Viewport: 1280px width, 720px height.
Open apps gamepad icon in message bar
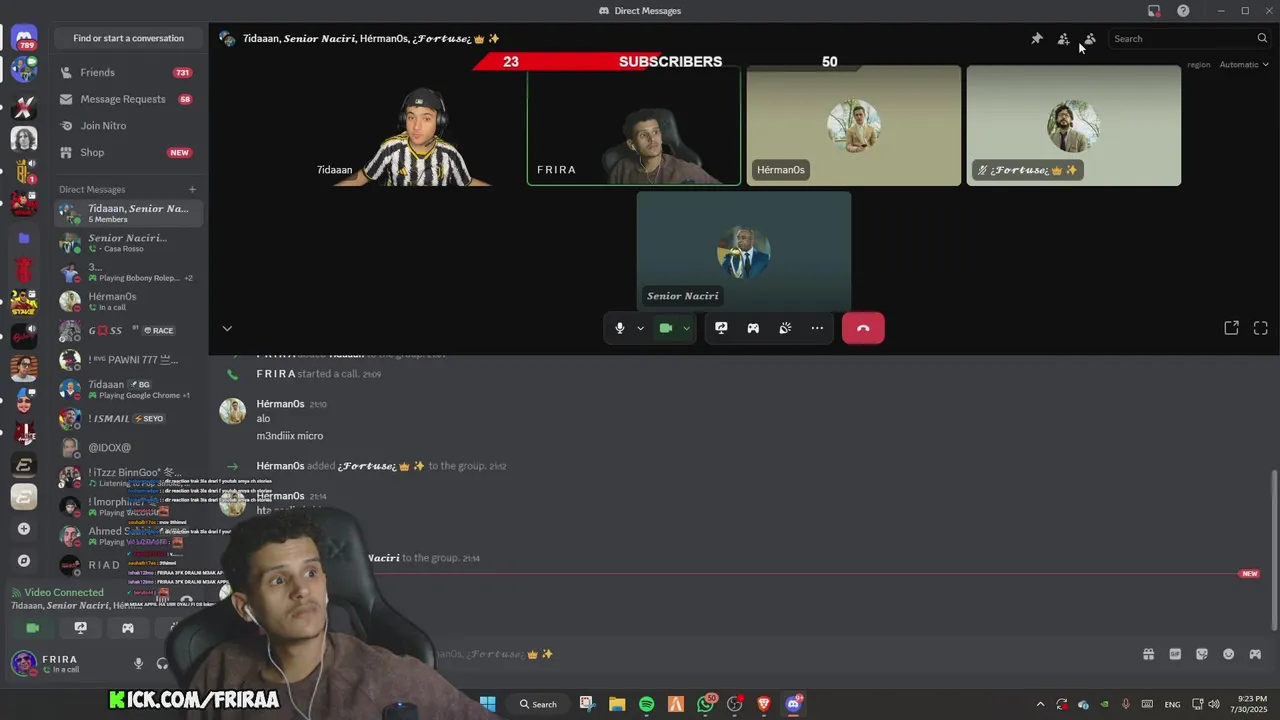pos(1255,654)
